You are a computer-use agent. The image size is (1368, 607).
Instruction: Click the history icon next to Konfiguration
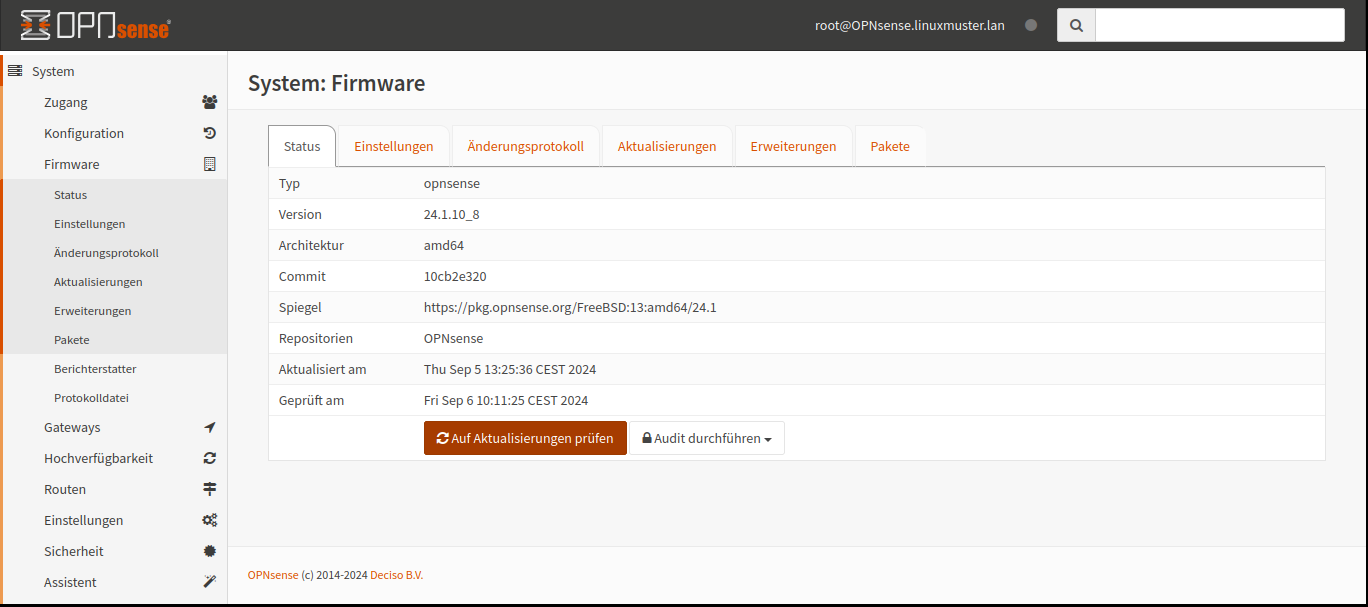coord(210,133)
